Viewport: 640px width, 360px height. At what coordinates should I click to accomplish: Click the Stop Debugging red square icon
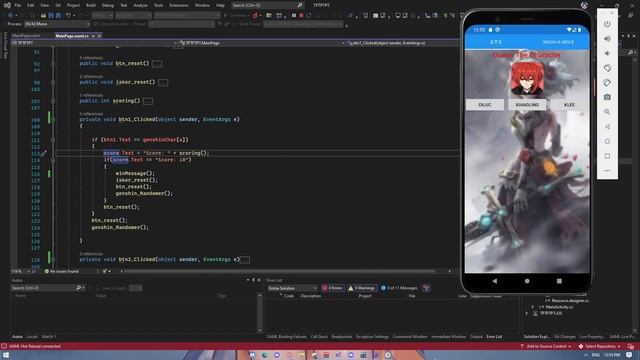click(301, 16)
